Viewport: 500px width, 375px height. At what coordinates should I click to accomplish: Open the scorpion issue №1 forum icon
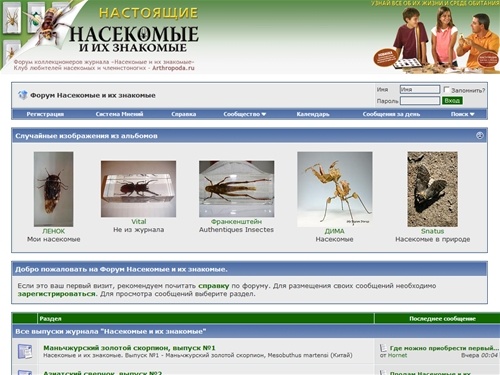[x=25, y=352]
